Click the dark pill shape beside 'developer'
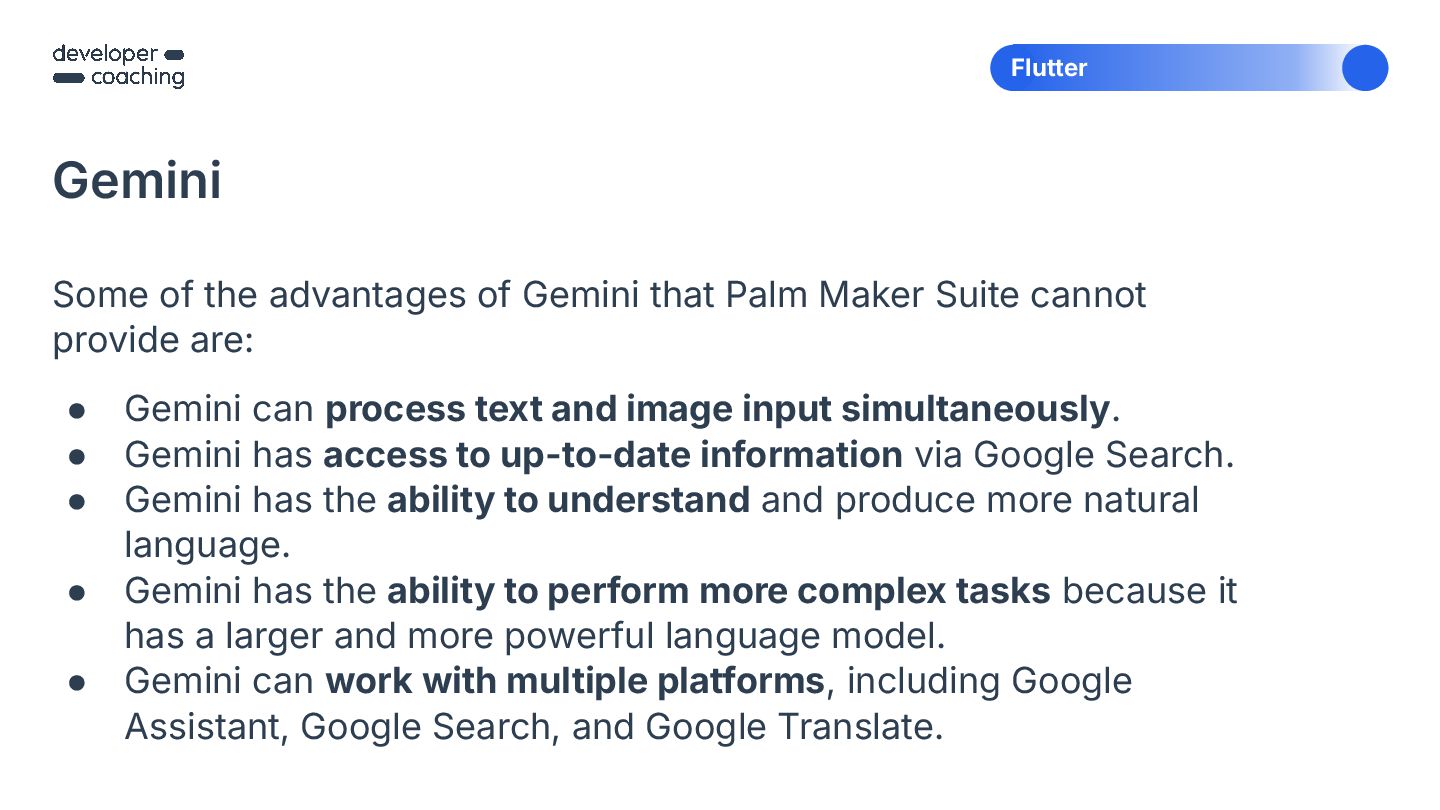The height and width of the screenshot is (810, 1440). click(x=173, y=54)
